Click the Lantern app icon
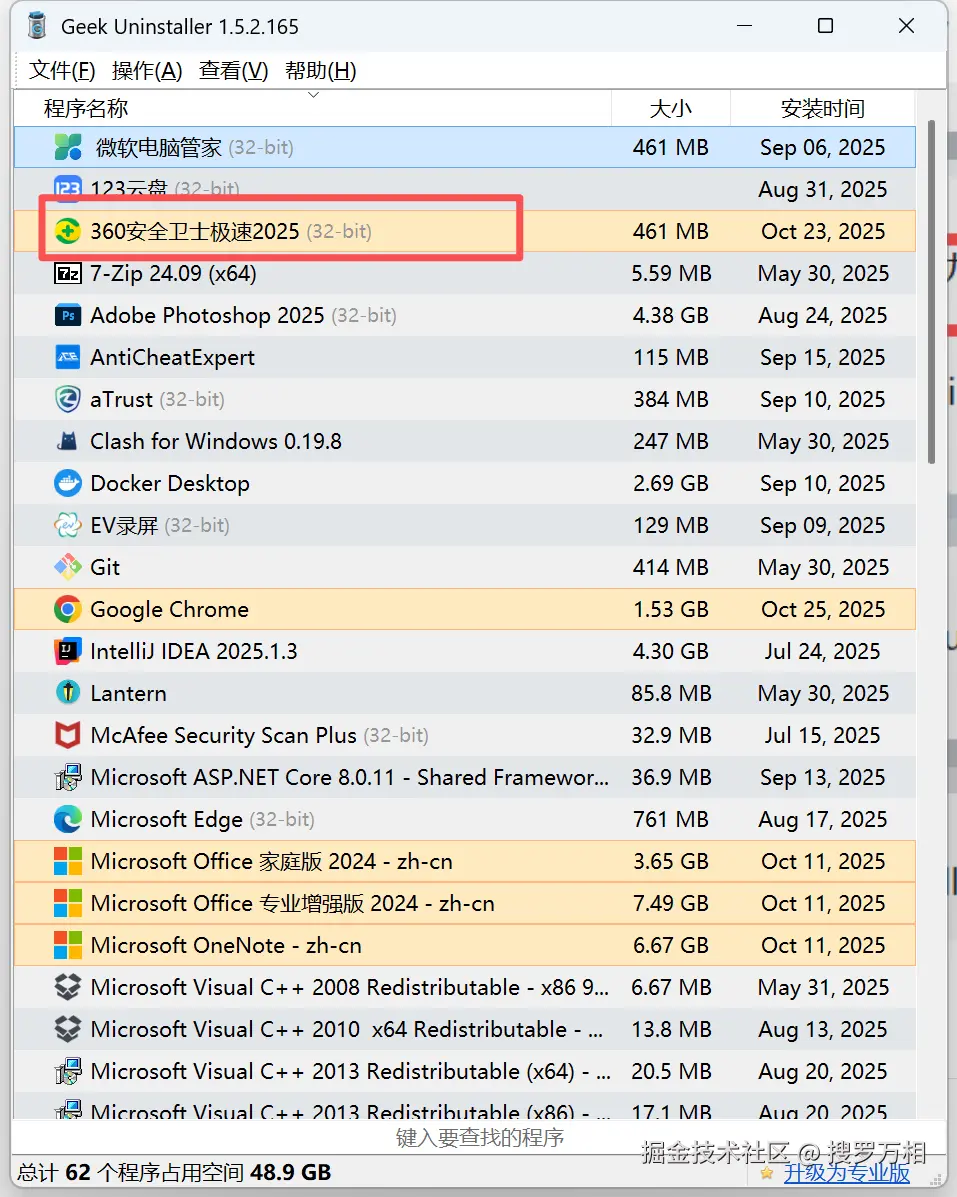 click(67, 693)
